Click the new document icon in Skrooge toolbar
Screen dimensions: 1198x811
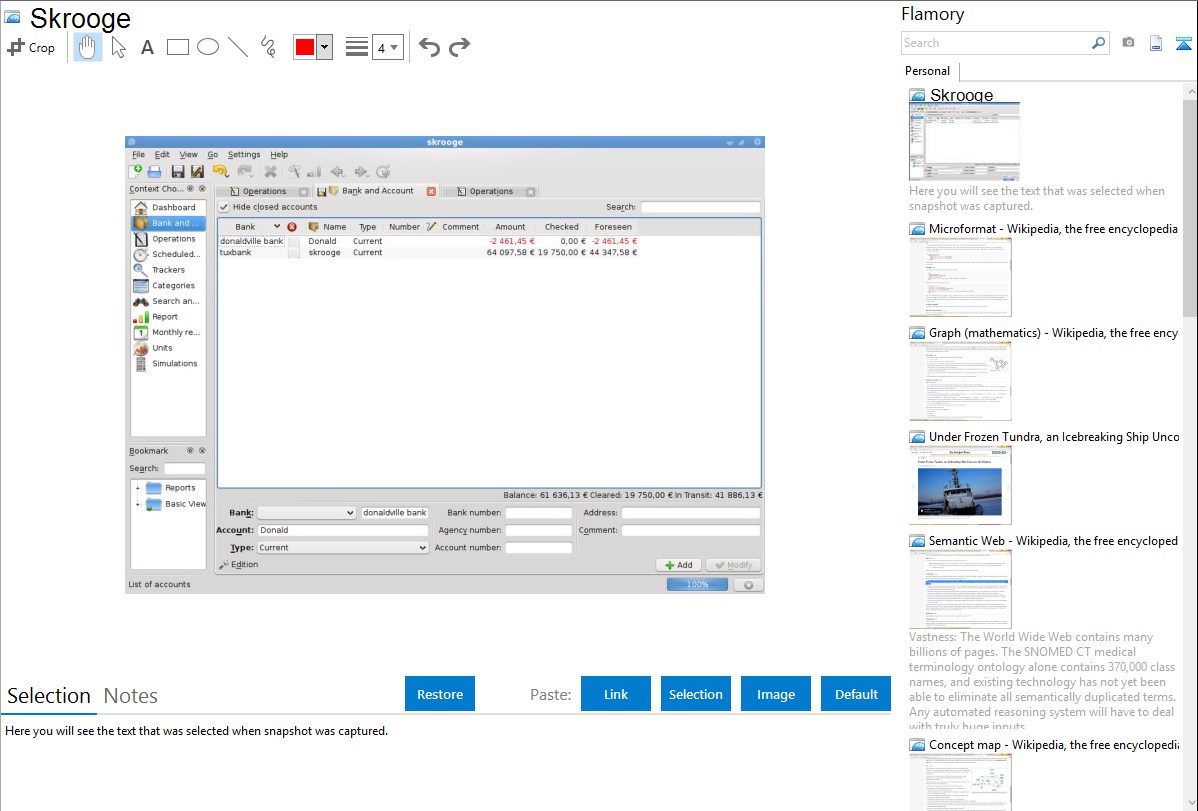(136, 171)
